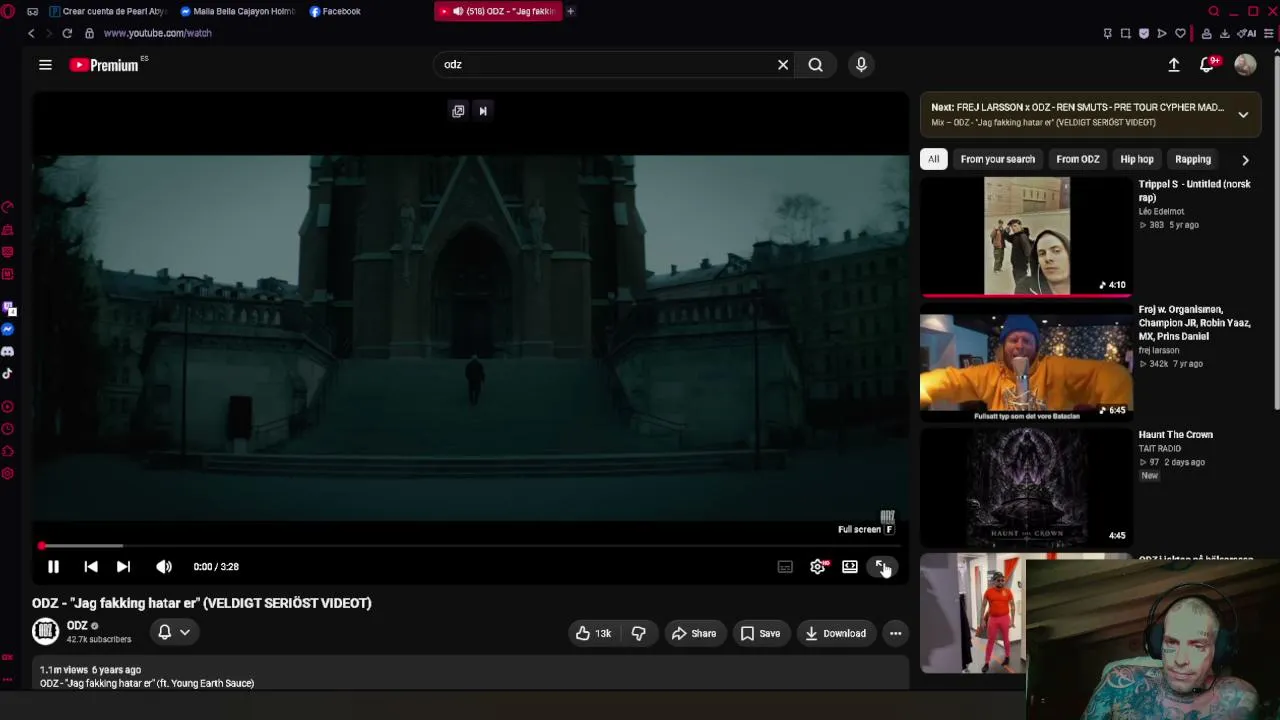Submit search with magnifier icon
The image size is (1280, 720).
click(816, 65)
